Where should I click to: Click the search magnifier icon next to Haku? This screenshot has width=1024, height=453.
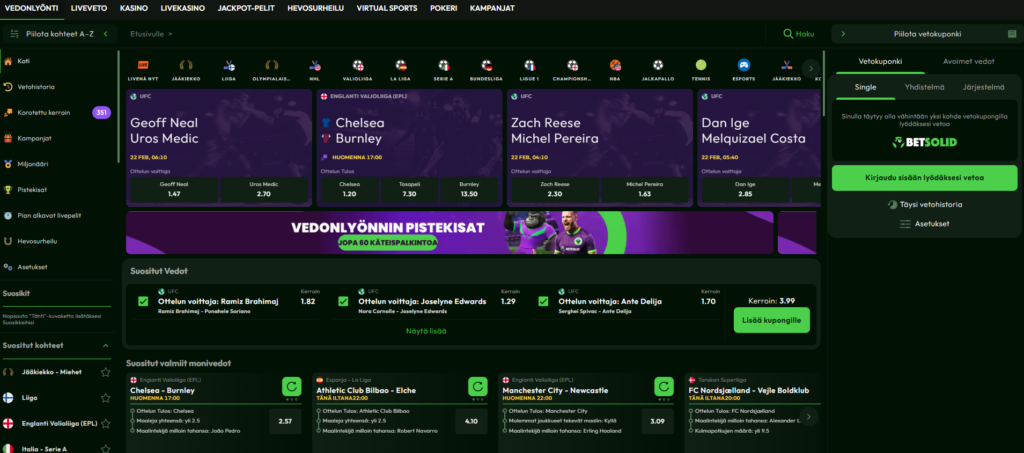point(788,33)
